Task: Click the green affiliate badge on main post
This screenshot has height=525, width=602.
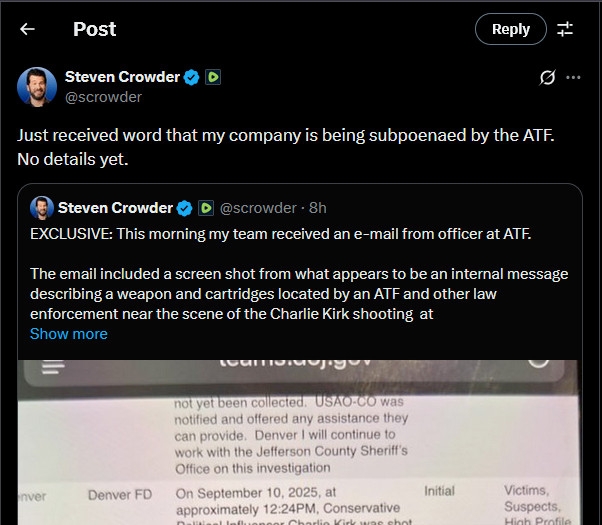Action: [x=213, y=77]
